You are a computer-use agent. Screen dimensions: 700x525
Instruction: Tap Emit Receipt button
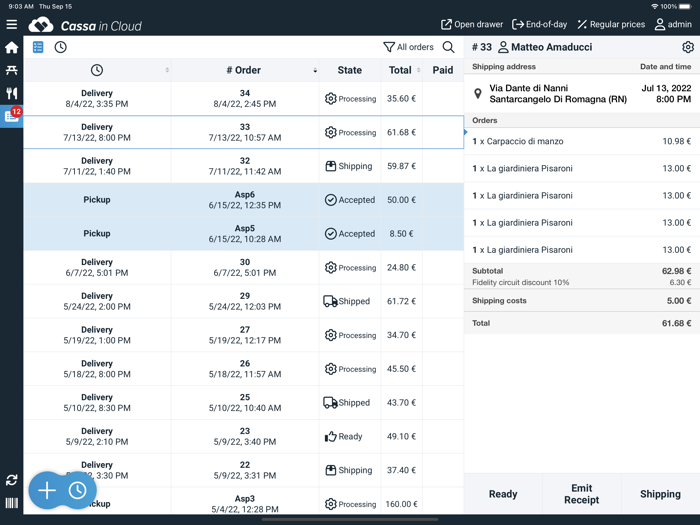point(582,494)
